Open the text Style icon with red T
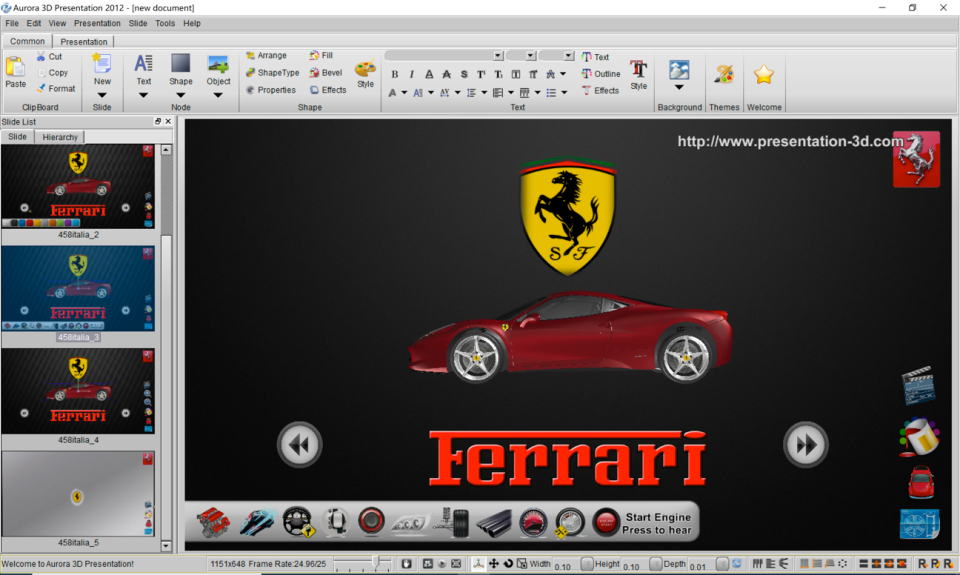This screenshot has width=960, height=575. (639, 70)
